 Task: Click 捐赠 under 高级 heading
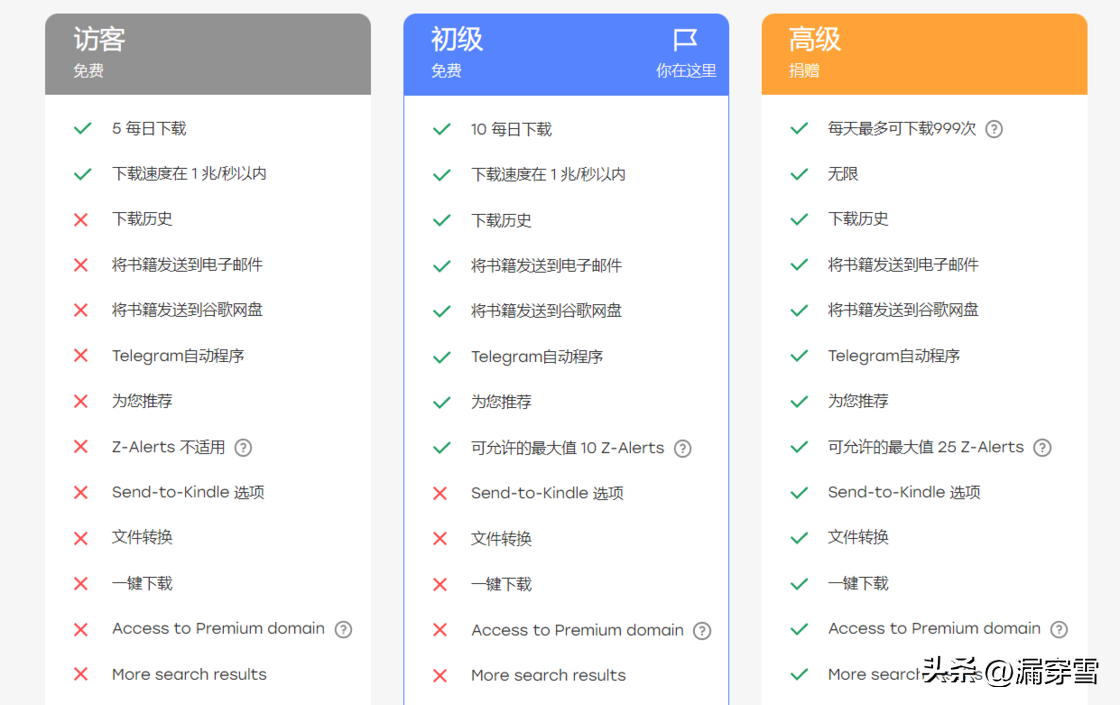[x=804, y=71]
